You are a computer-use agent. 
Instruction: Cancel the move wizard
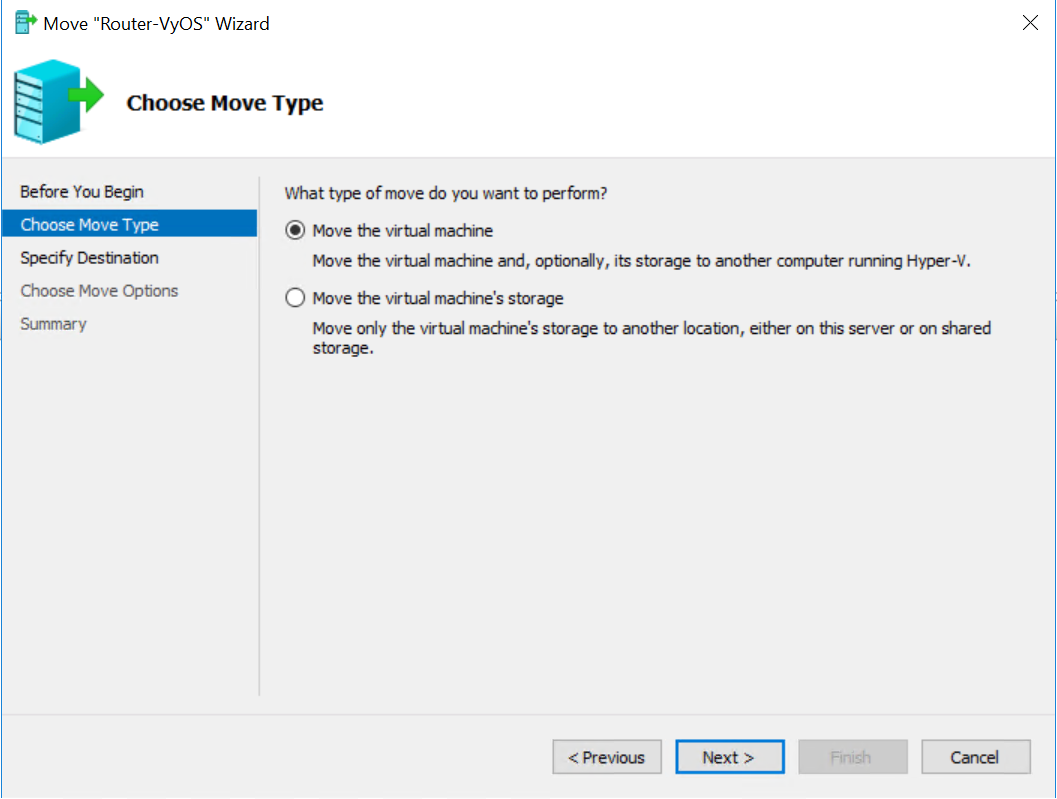975,757
